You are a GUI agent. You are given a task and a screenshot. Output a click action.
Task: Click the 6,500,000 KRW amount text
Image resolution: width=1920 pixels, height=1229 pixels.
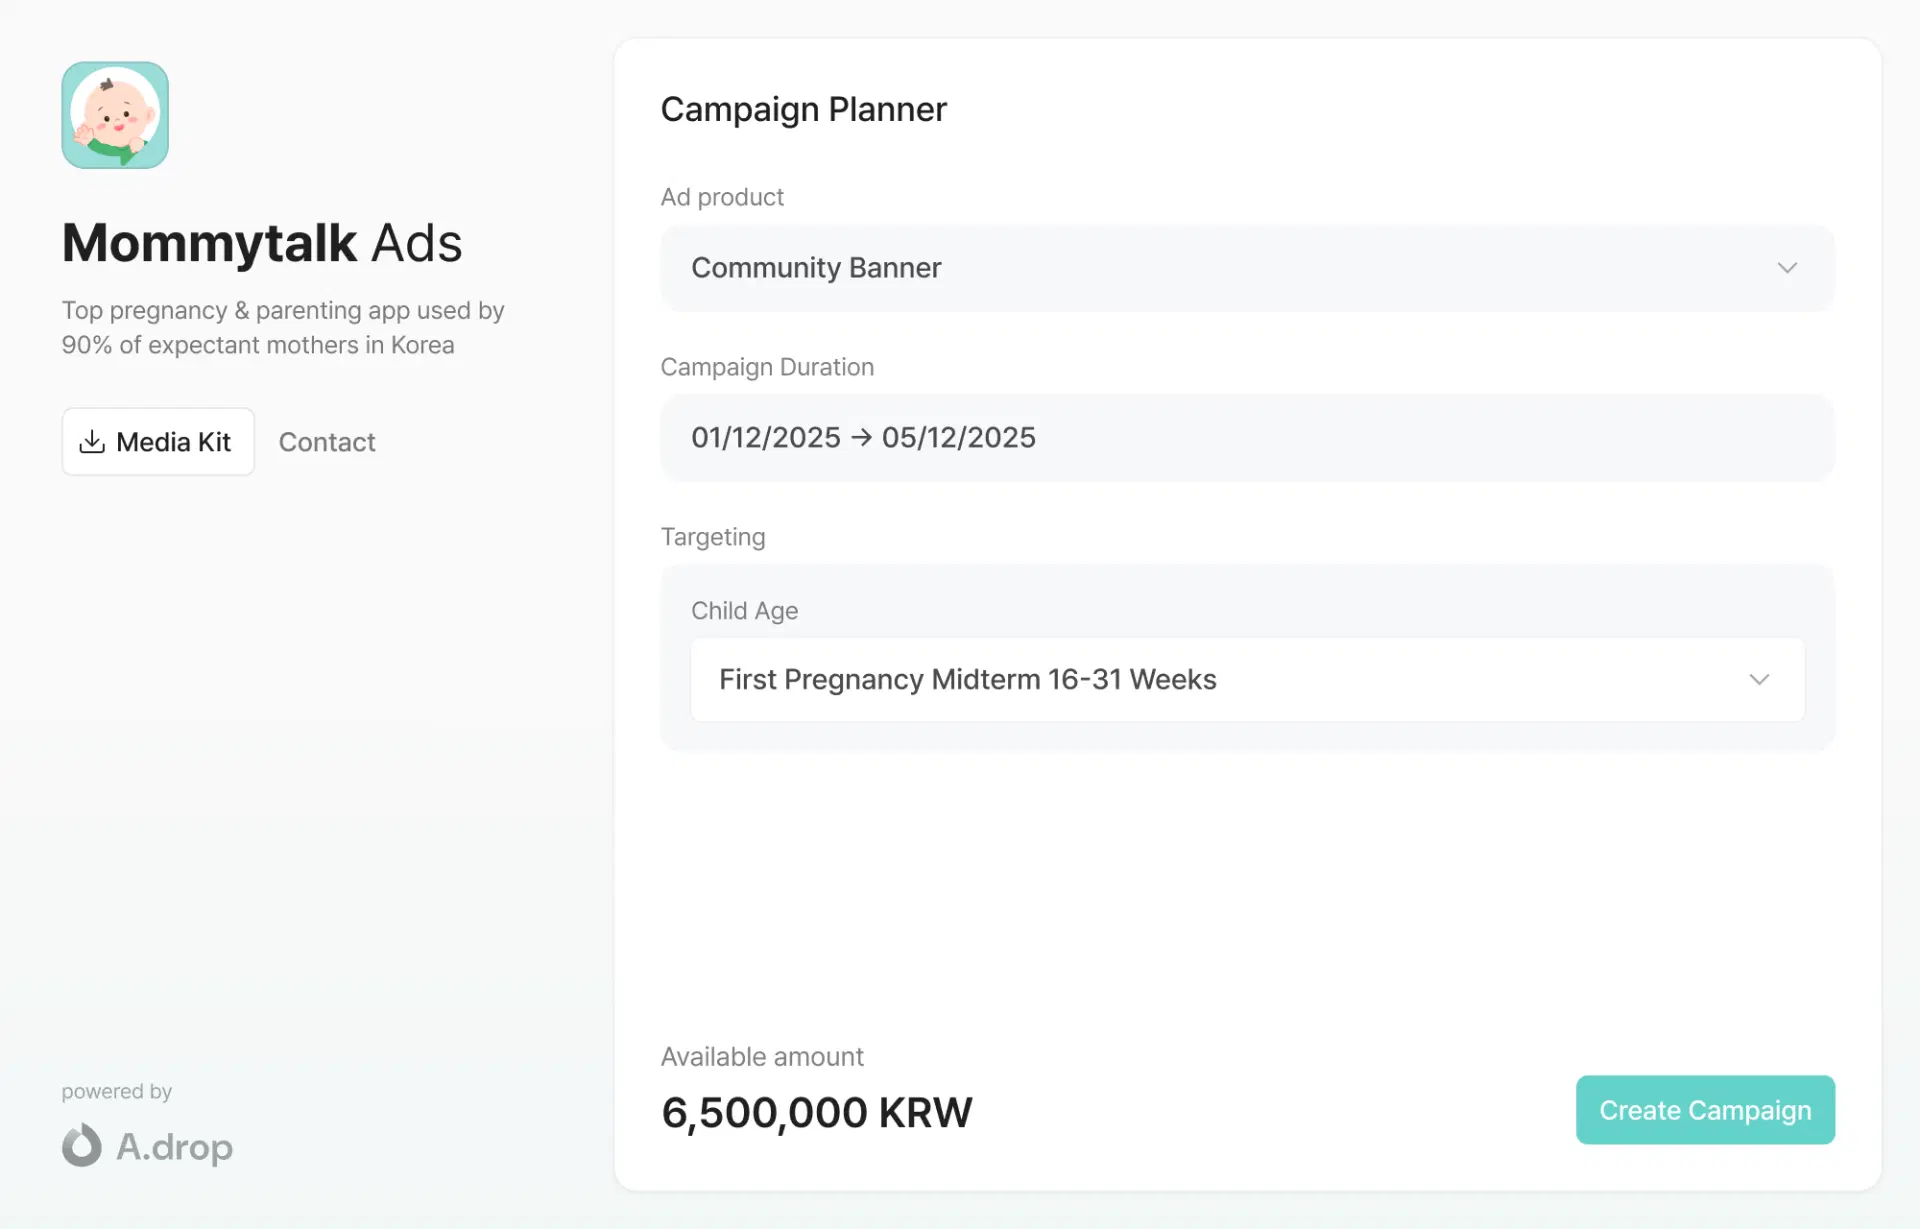pyautogui.click(x=816, y=1113)
